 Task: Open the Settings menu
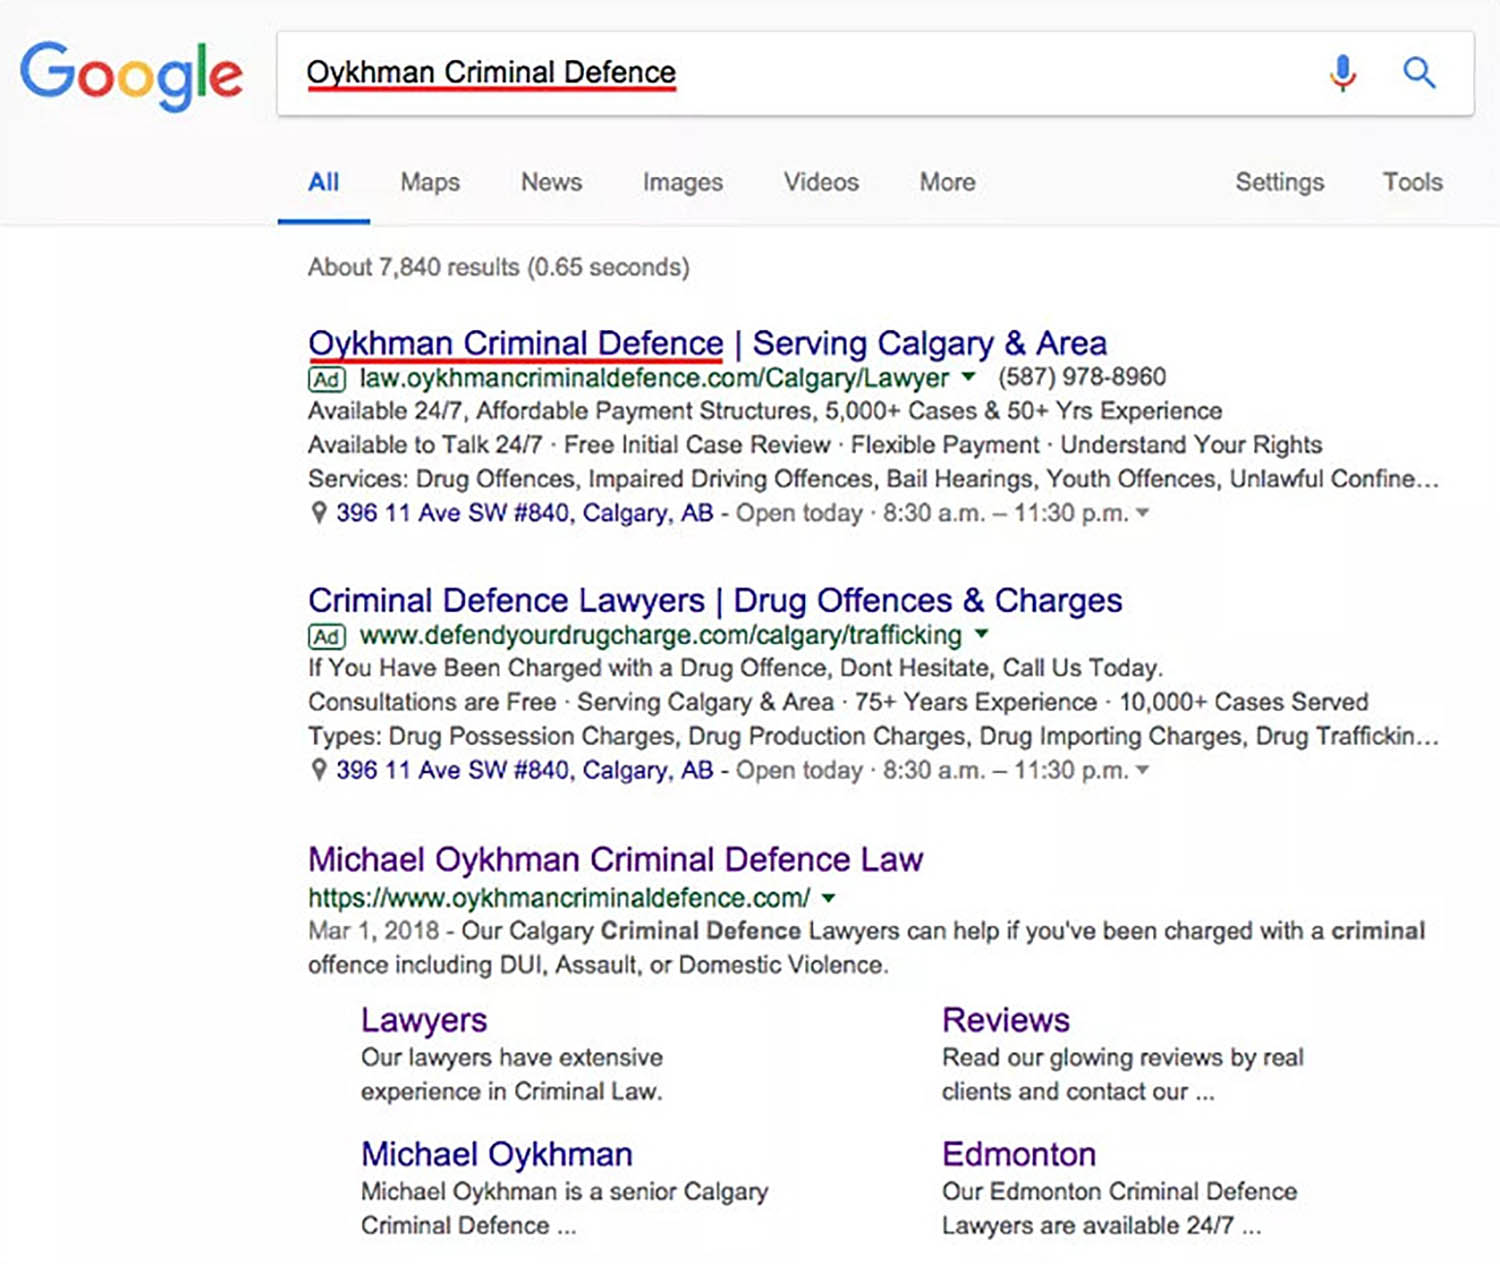click(1279, 182)
